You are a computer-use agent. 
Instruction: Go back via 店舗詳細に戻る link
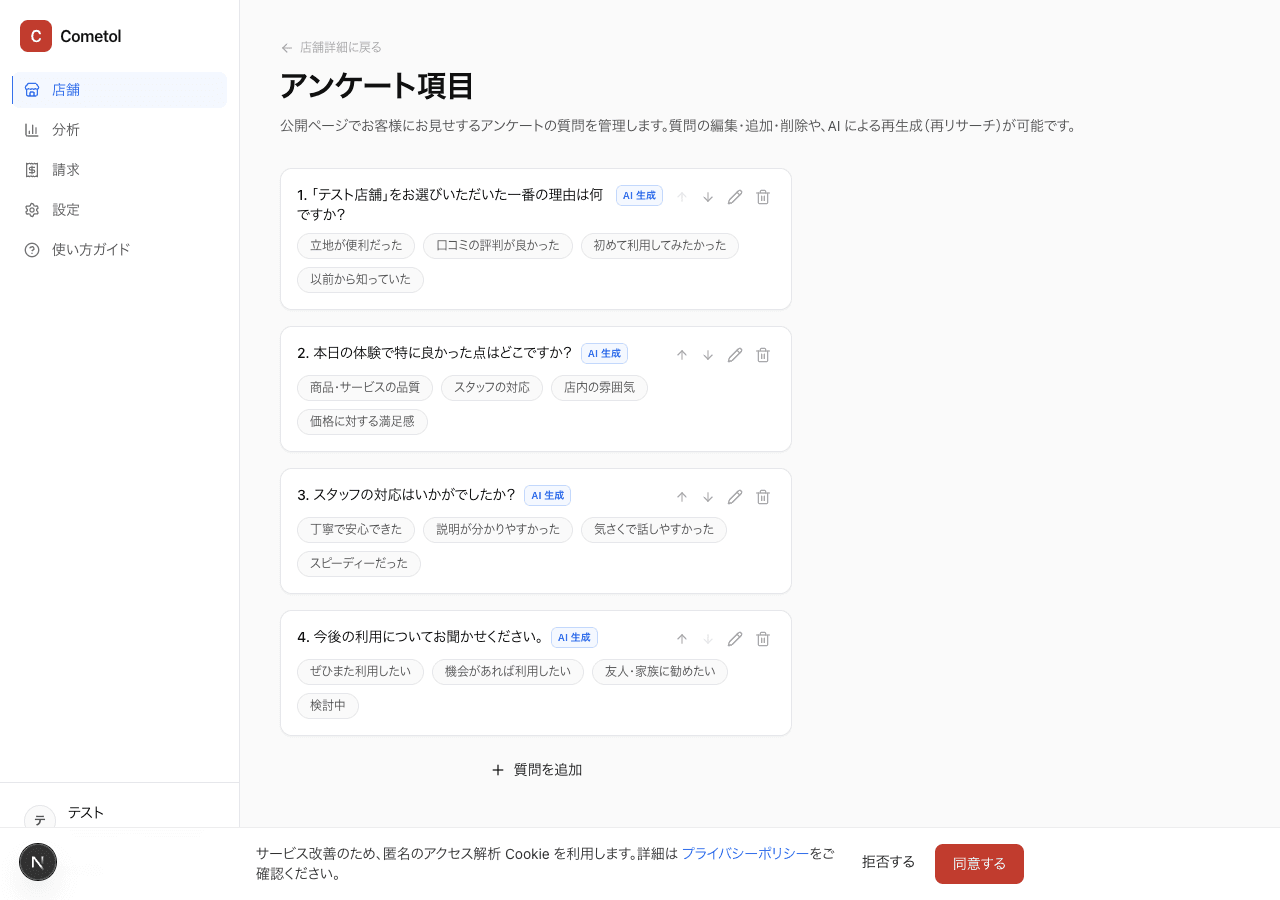[x=331, y=47]
